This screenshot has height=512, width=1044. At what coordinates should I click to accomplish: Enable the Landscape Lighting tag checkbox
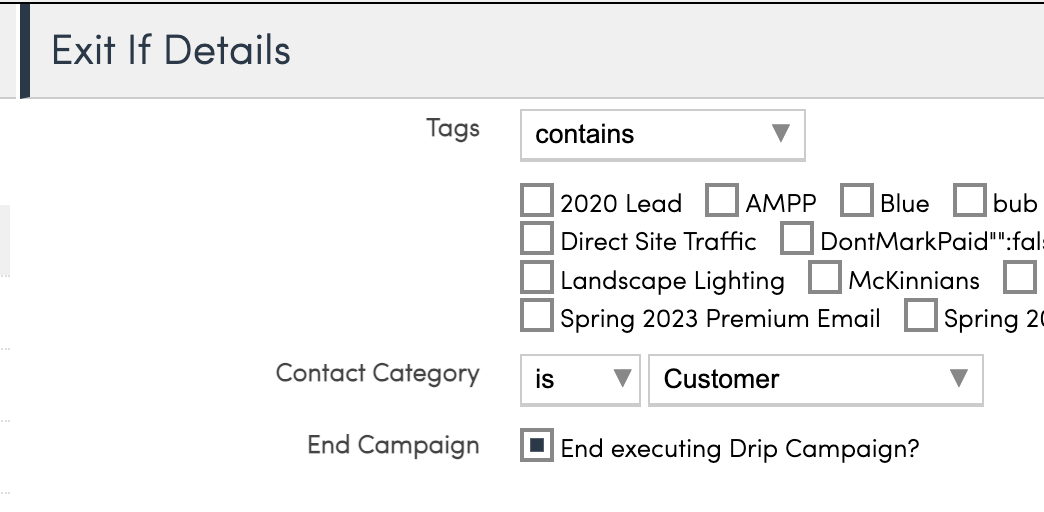(537, 279)
